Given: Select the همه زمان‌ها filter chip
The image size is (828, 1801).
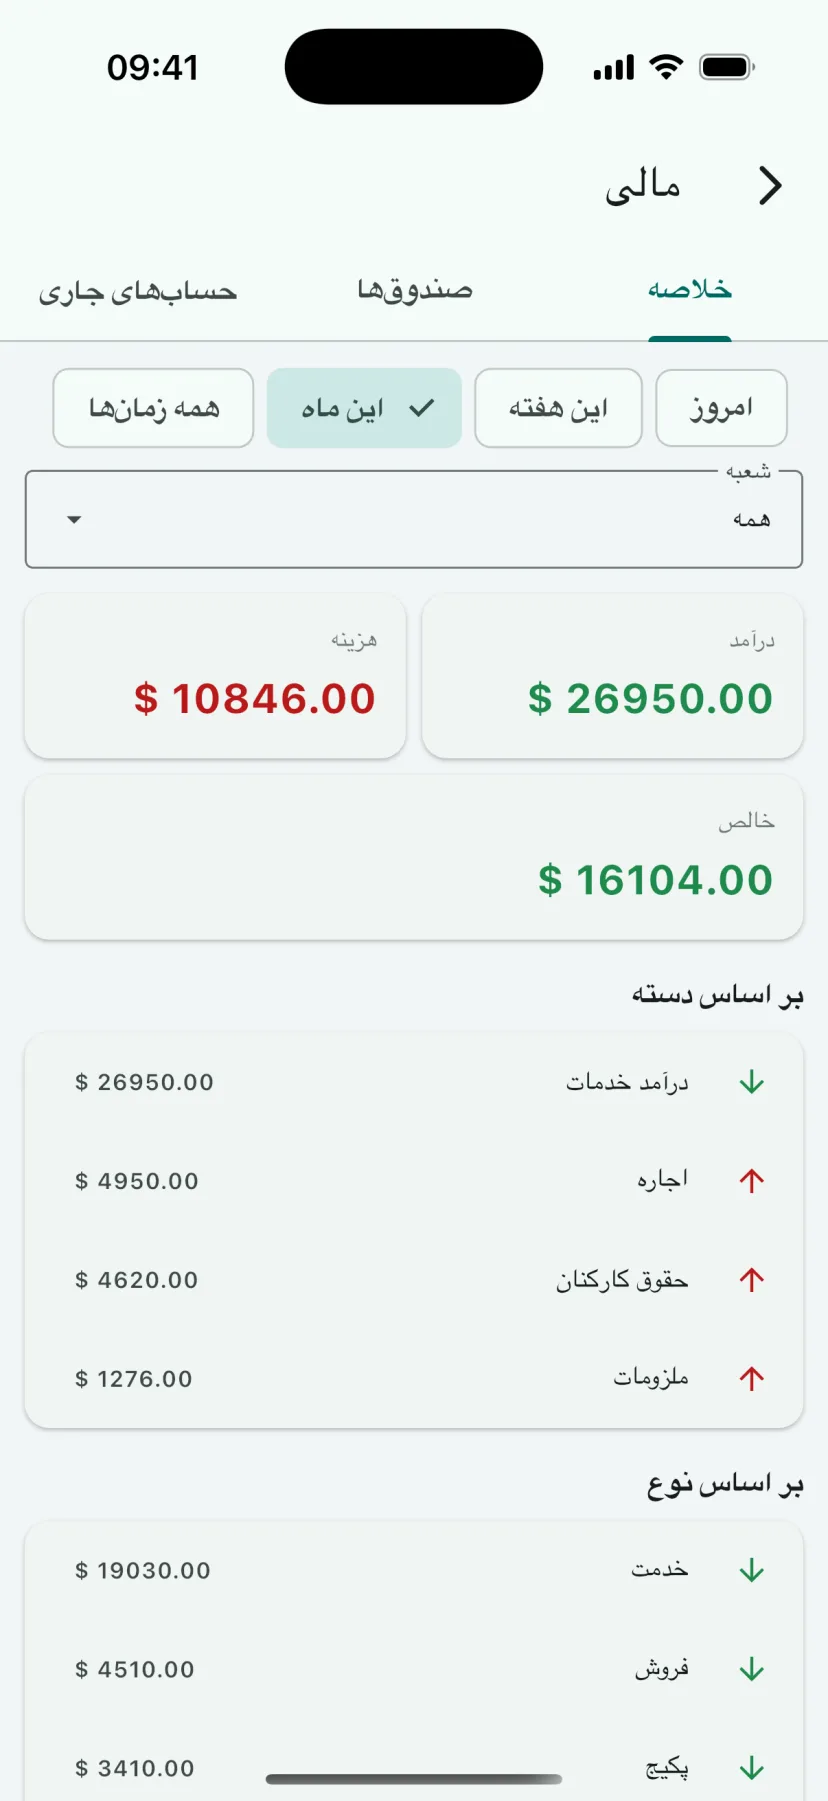Looking at the screenshot, I should click(153, 408).
